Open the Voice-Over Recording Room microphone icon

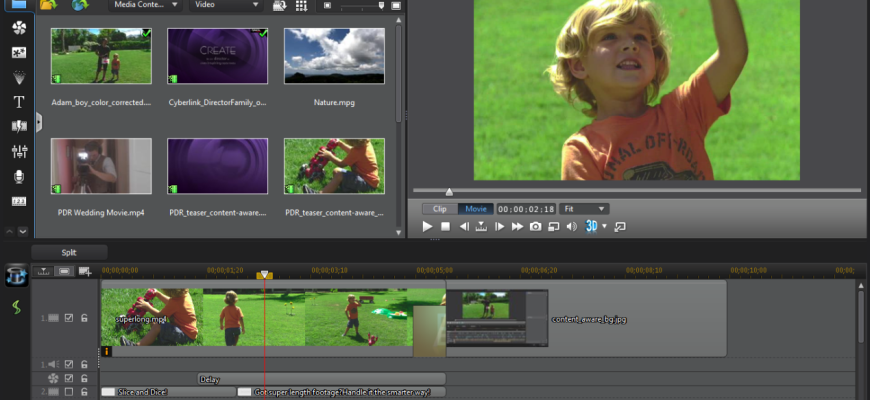[x=18, y=176]
